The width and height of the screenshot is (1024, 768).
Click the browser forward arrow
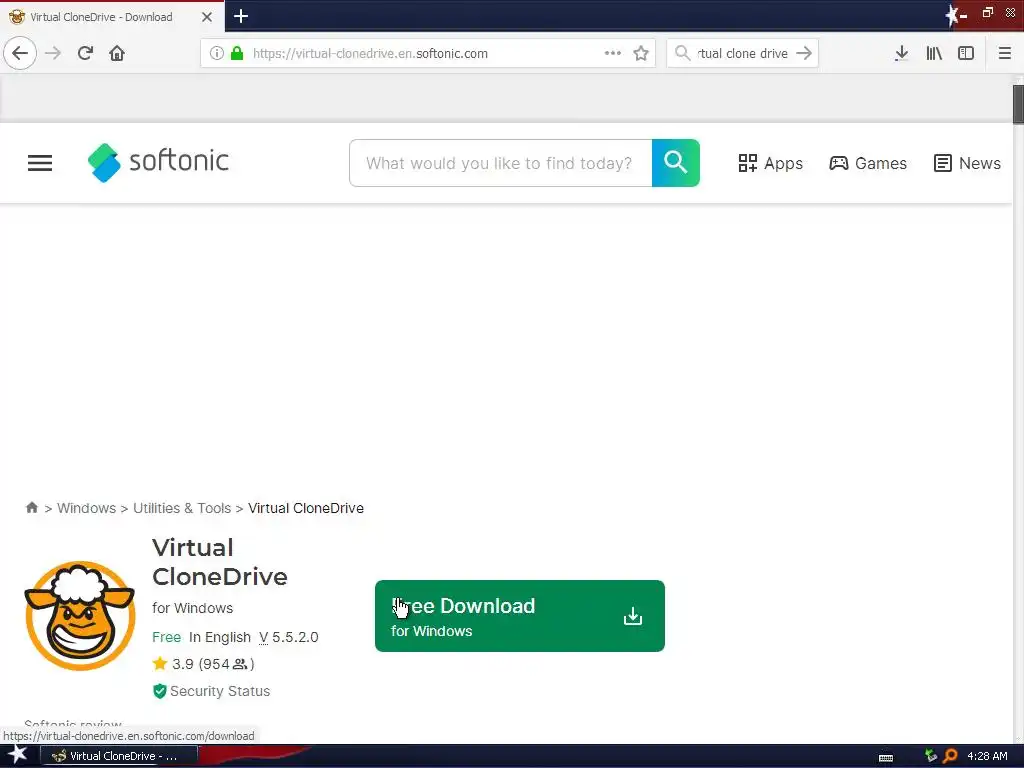pyautogui.click(x=53, y=53)
